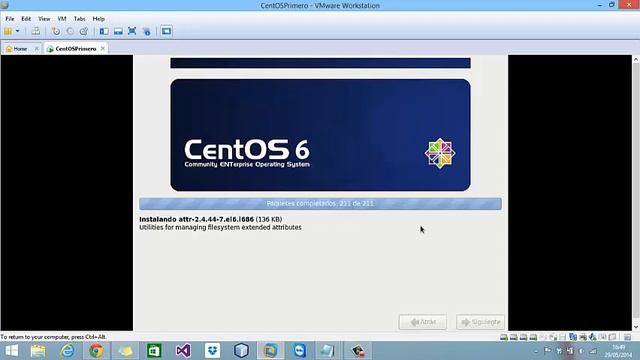Take a snapshot of the virtual machine
The image size is (640, 360).
click(56, 31)
